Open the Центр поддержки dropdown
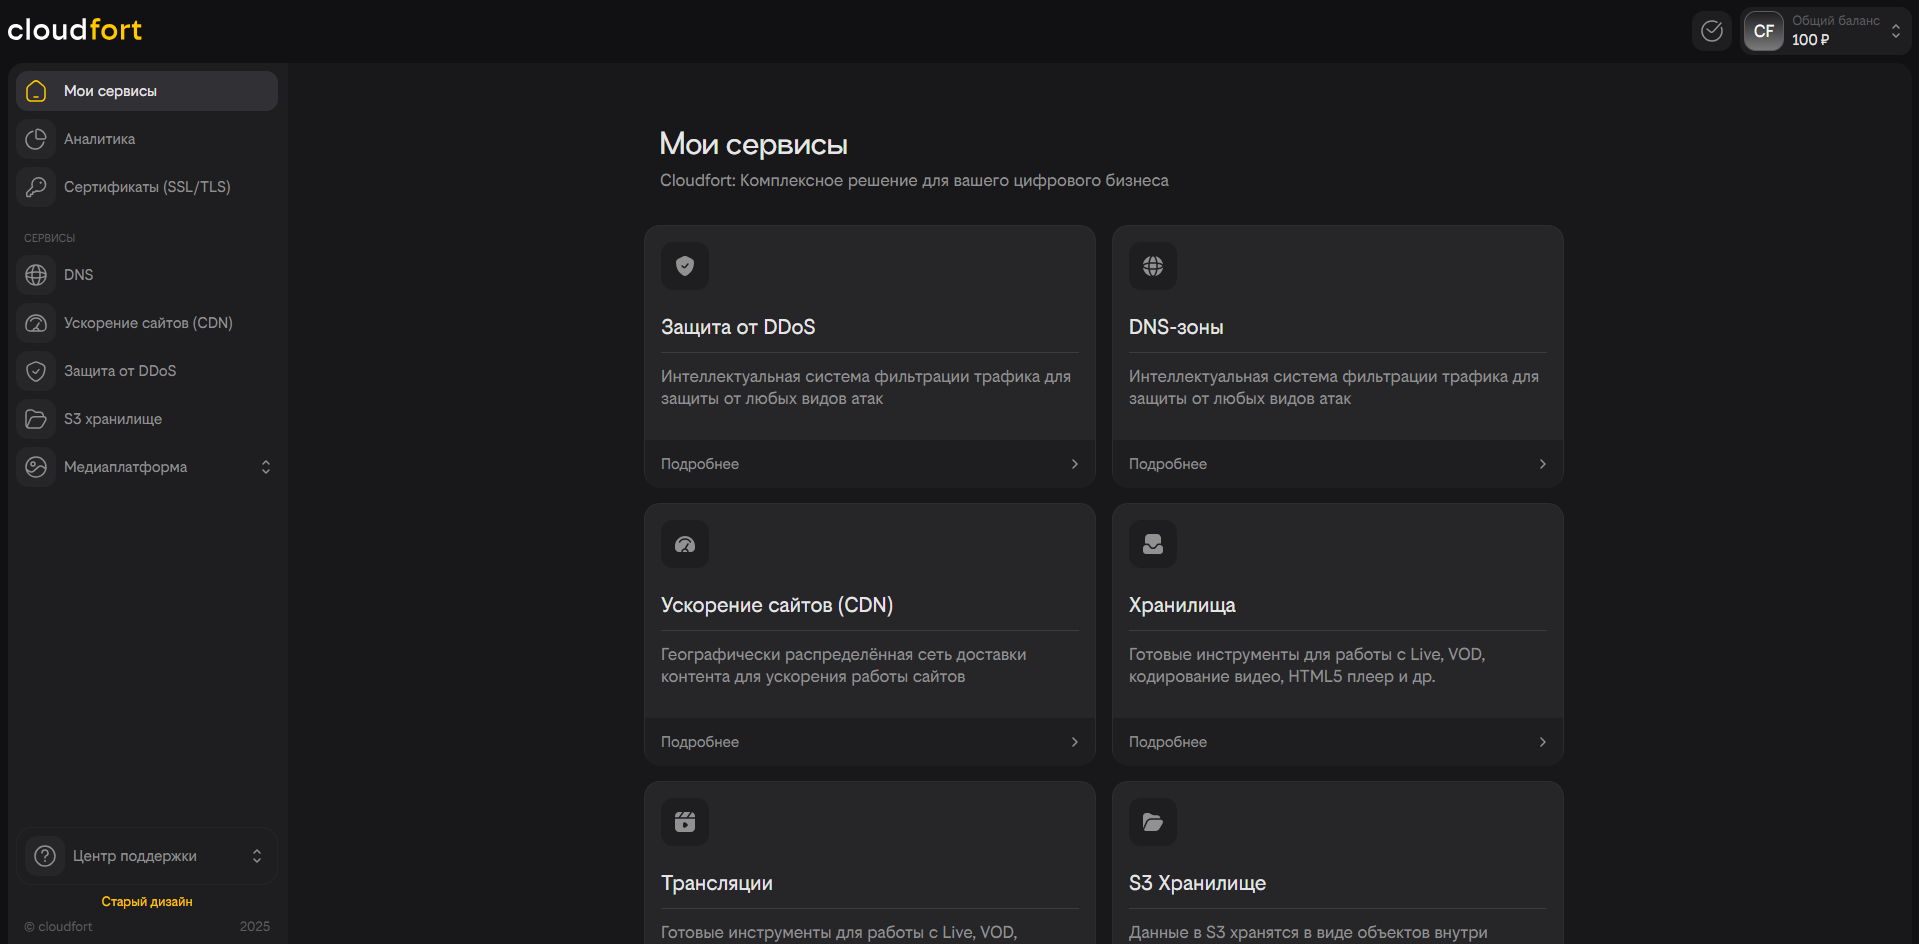Image resolution: width=1919 pixels, height=944 pixels. point(256,856)
